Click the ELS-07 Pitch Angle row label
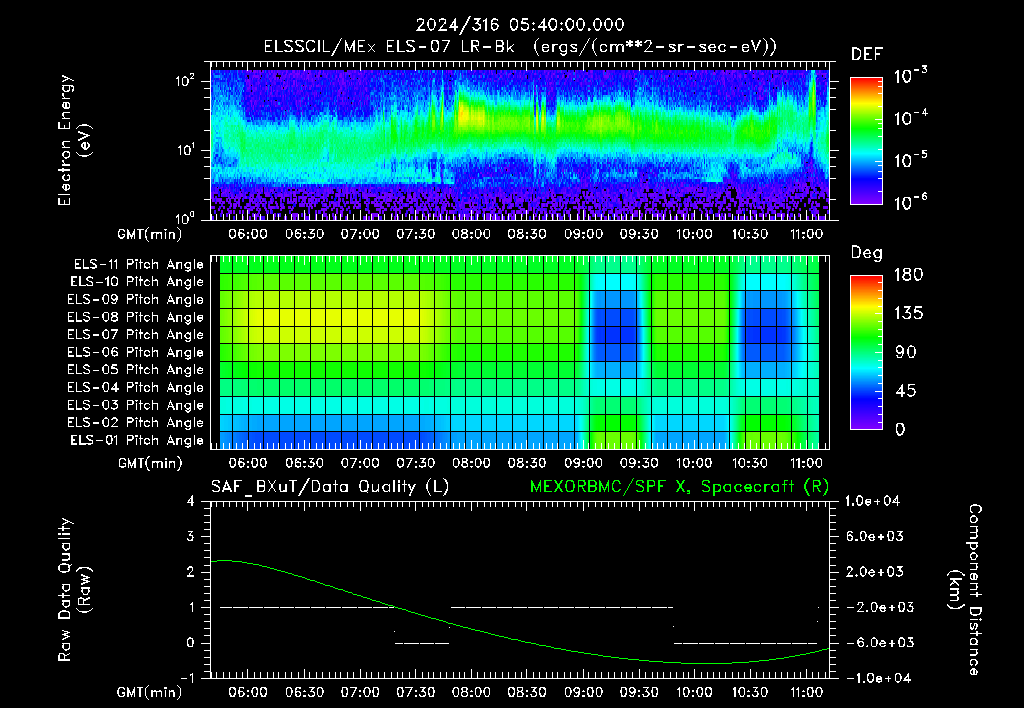This screenshot has width=1024, height=708. 136,334
